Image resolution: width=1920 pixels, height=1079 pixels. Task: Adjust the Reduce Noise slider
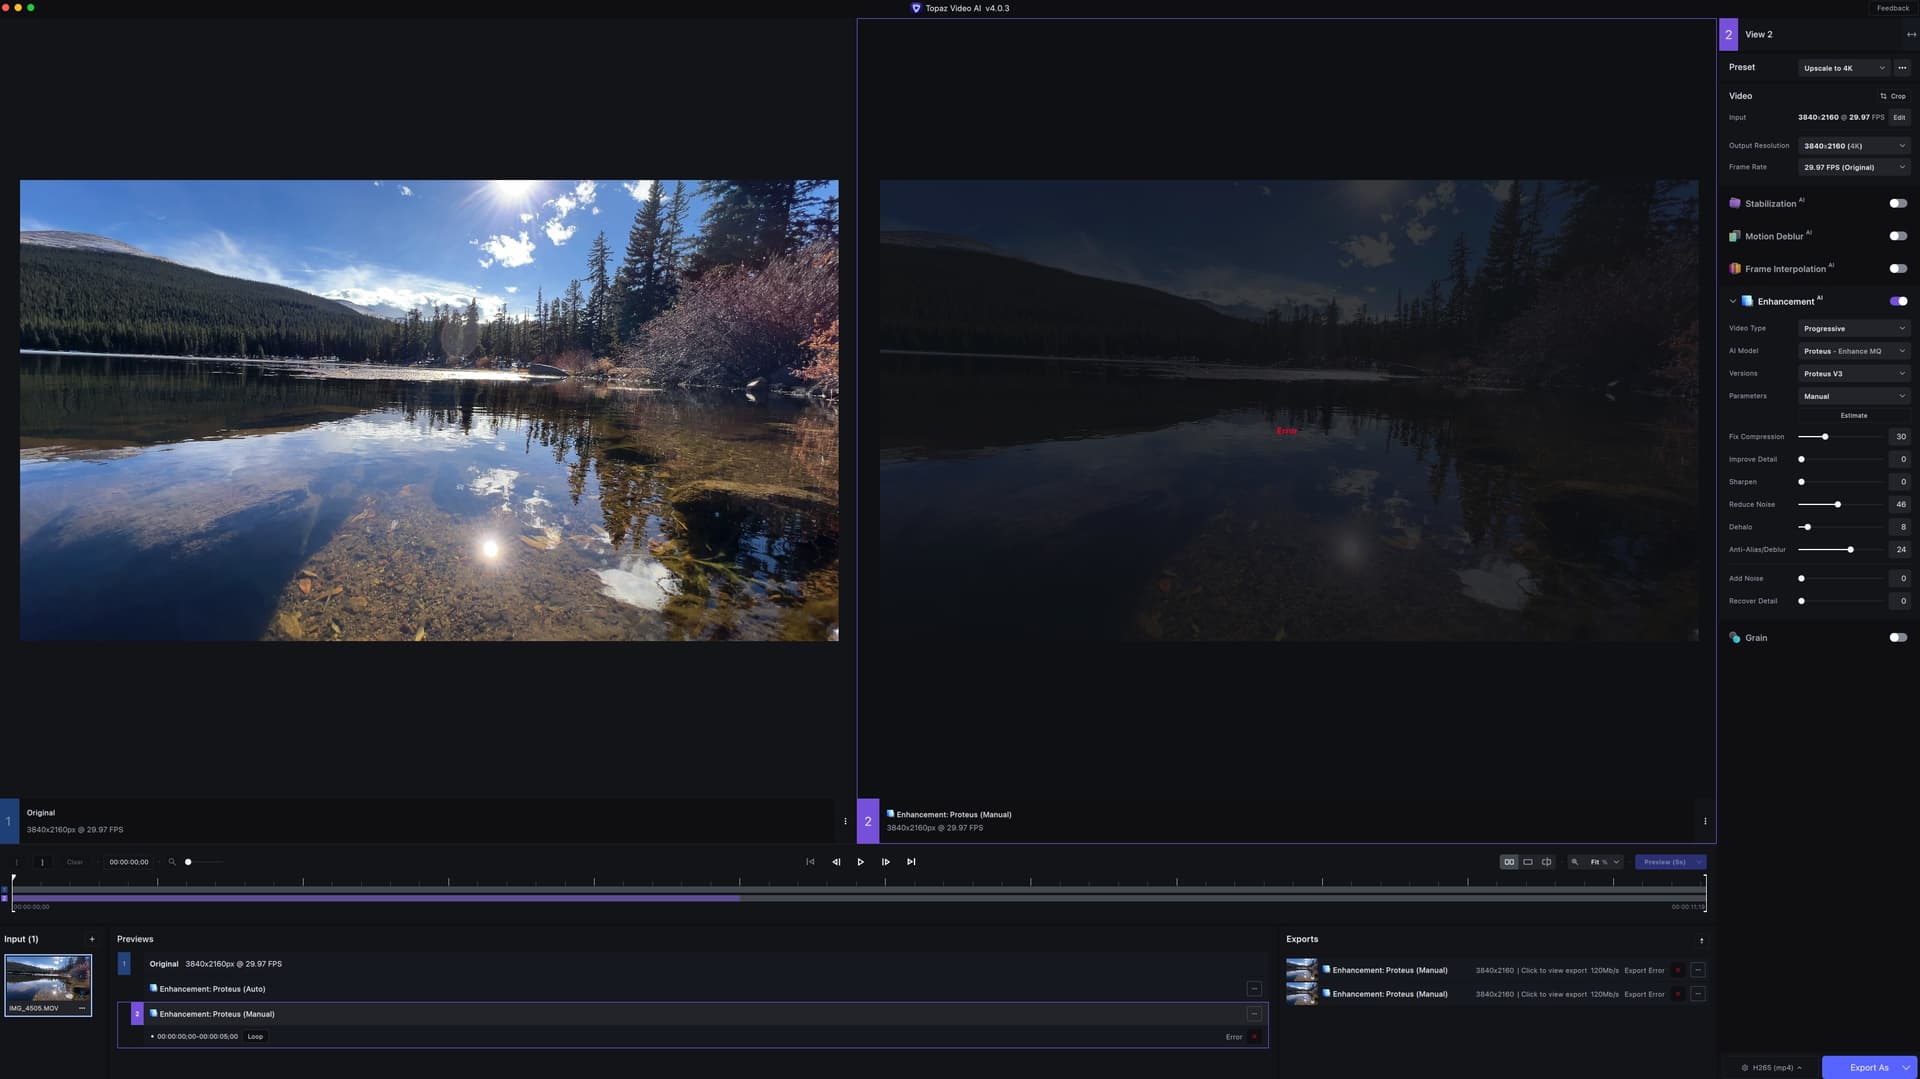(x=1838, y=505)
